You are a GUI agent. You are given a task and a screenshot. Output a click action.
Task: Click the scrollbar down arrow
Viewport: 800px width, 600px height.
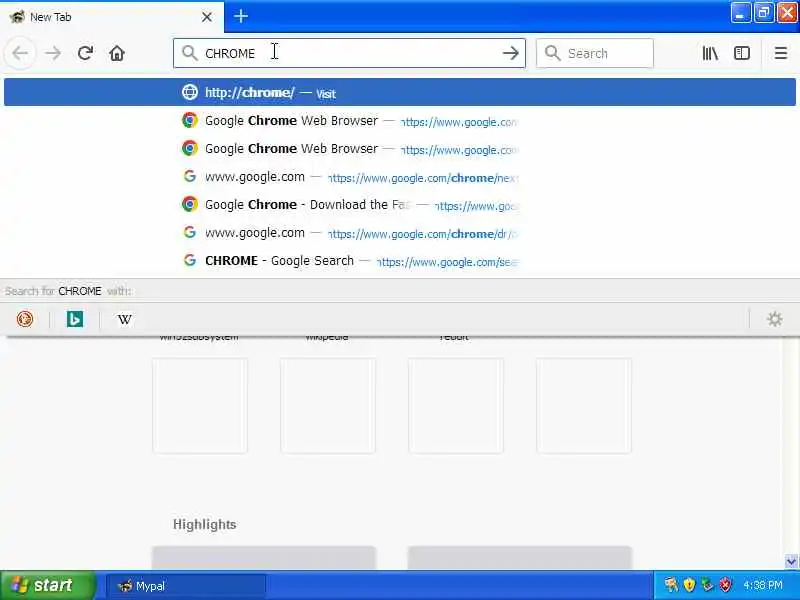[x=791, y=561]
